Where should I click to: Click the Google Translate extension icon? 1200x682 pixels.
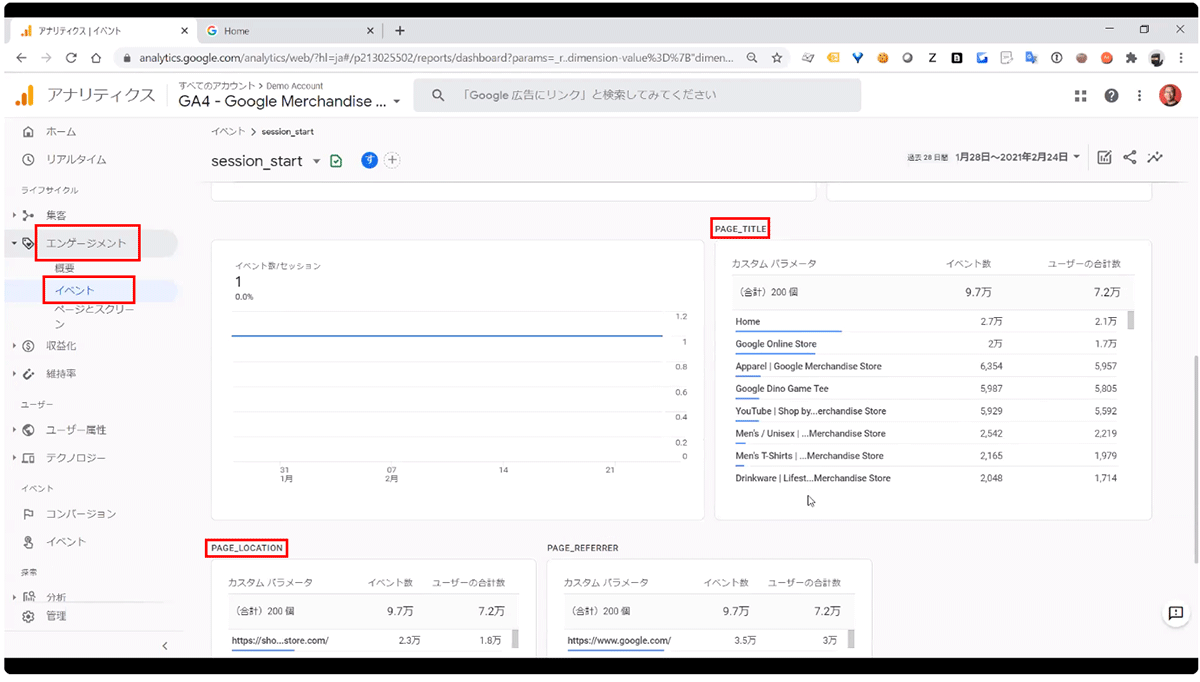(x=1031, y=58)
